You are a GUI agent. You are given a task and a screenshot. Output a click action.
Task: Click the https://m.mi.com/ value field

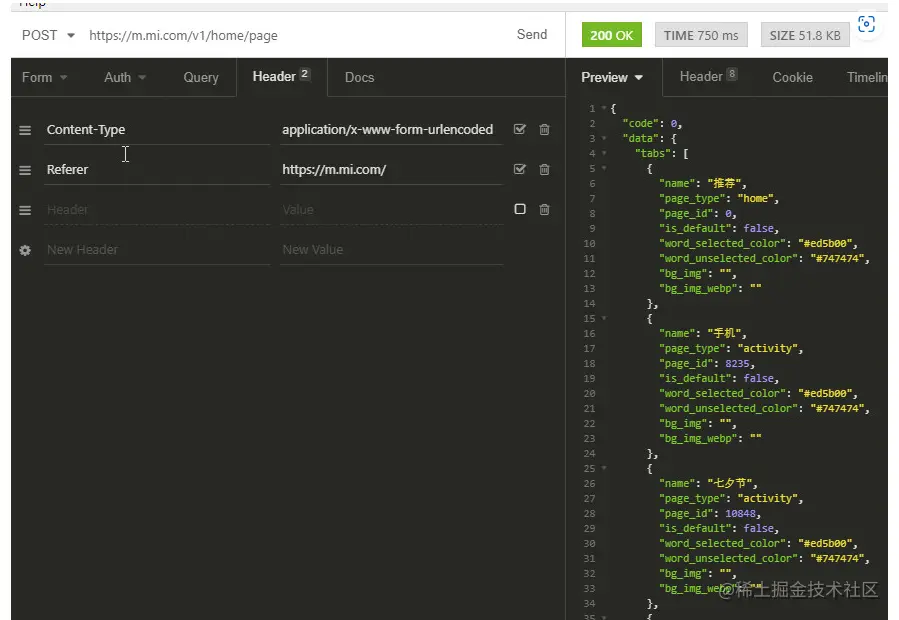392,170
